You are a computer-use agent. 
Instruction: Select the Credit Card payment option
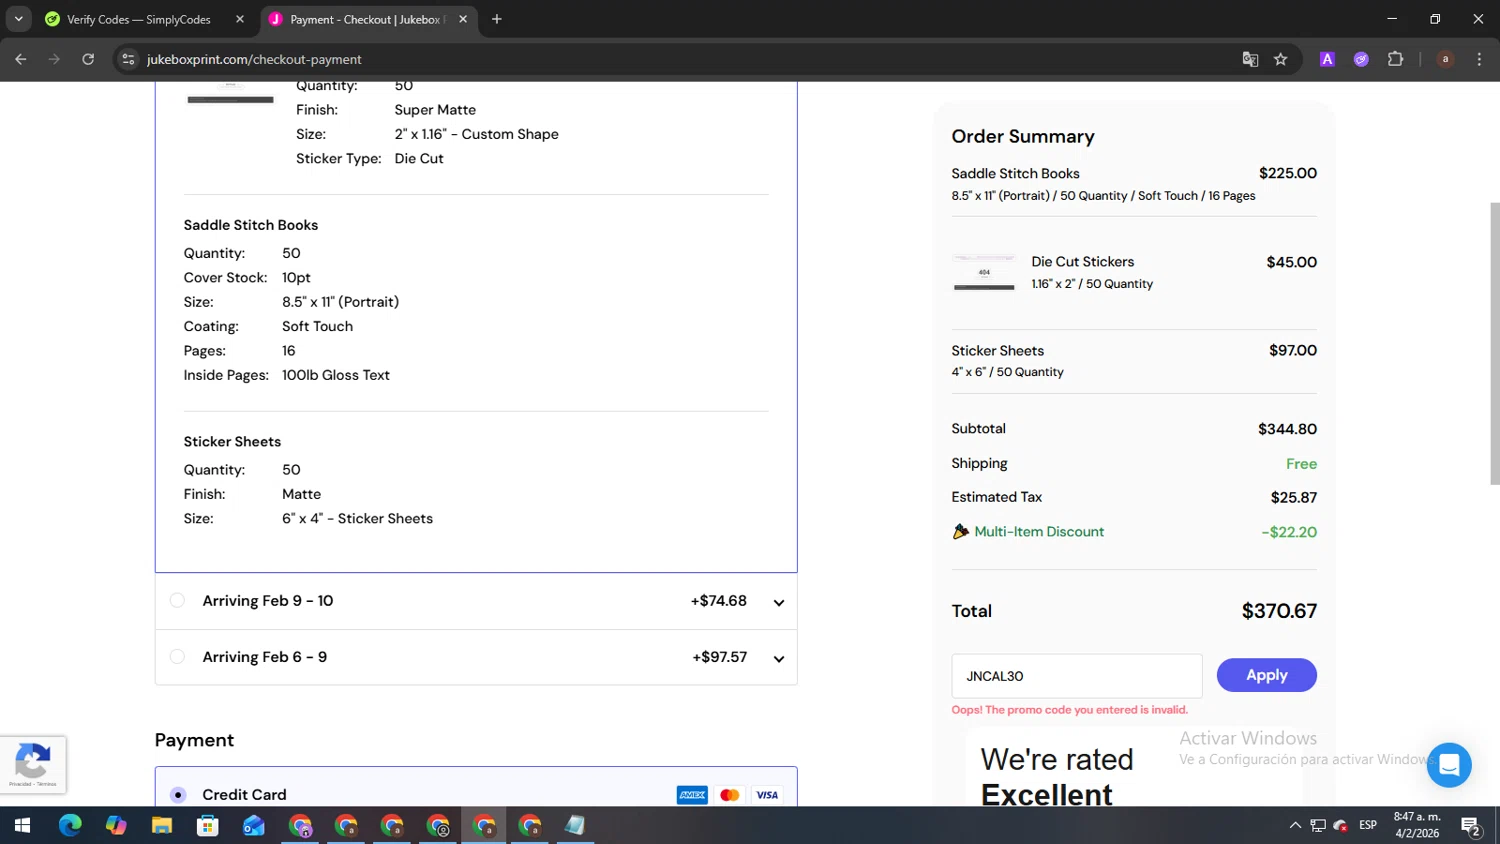coord(178,795)
